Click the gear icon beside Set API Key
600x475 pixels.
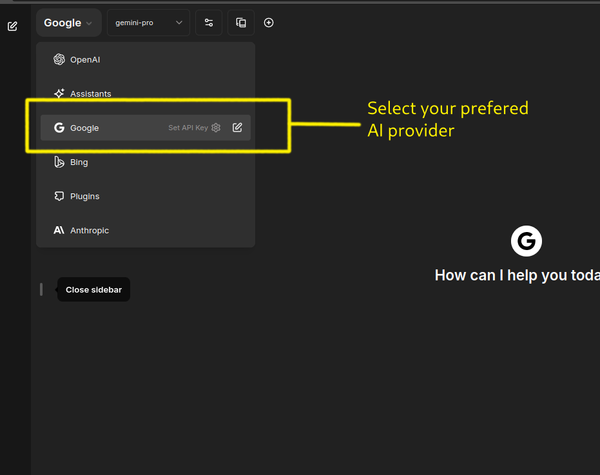tap(216, 128)
